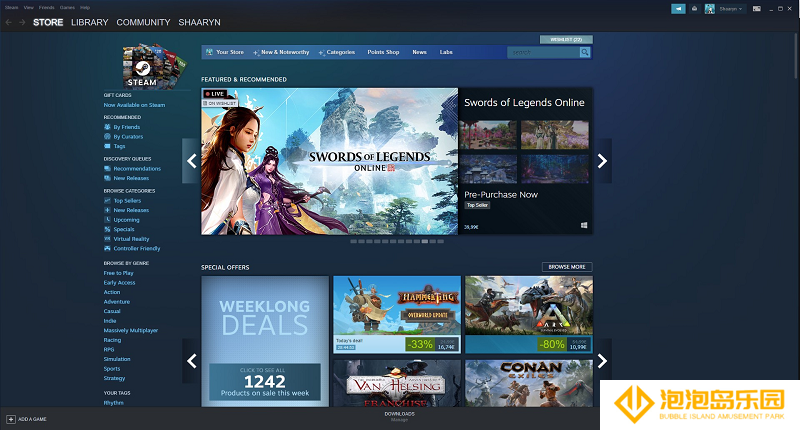
Task: Open the Weeklong Deals tile
Action: [265, 341]
